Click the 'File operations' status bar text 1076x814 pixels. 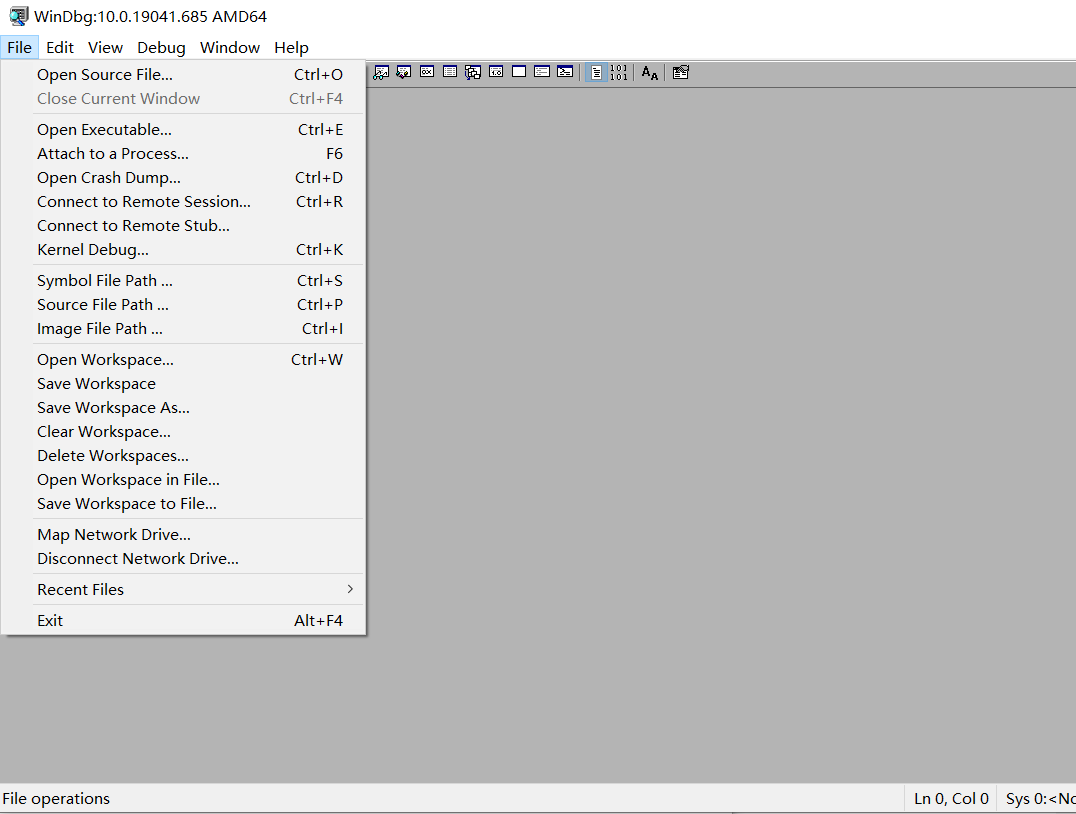click(x=56, y=798)
